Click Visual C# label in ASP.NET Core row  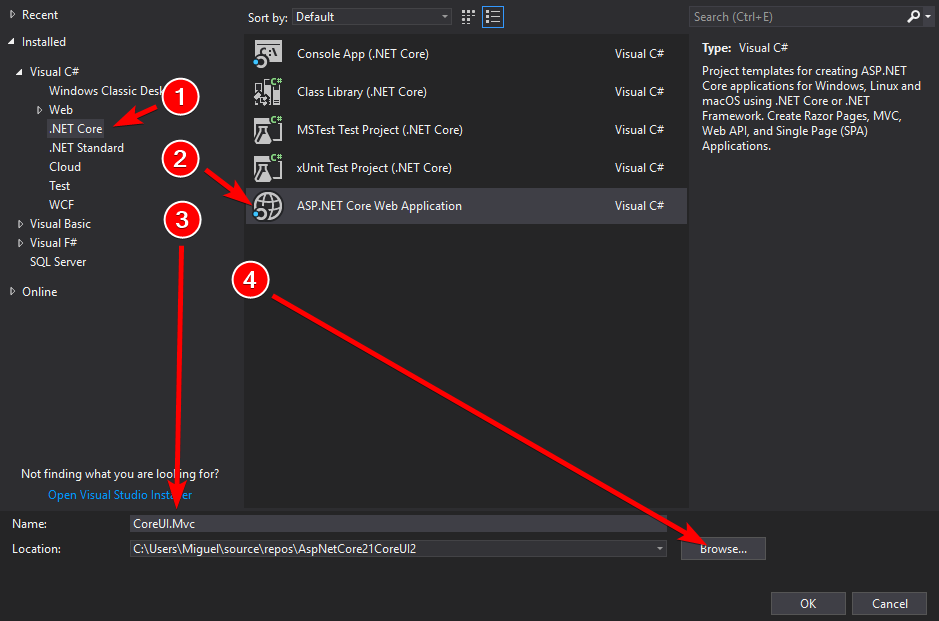tap(639, 206)
